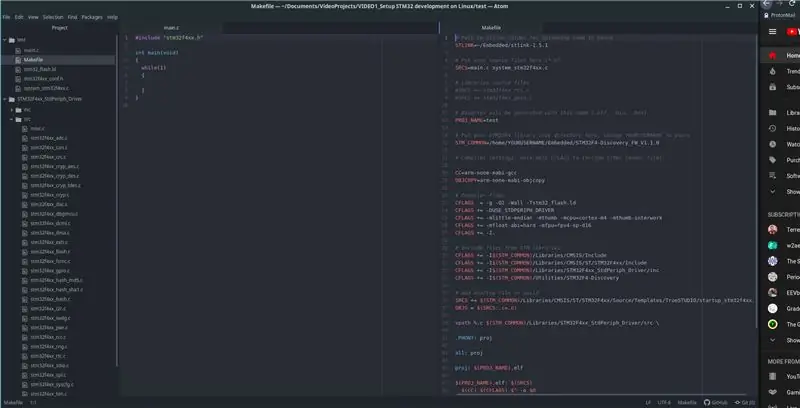Switch to the main.c editor tab
The image size is (800, 408).
171,28
